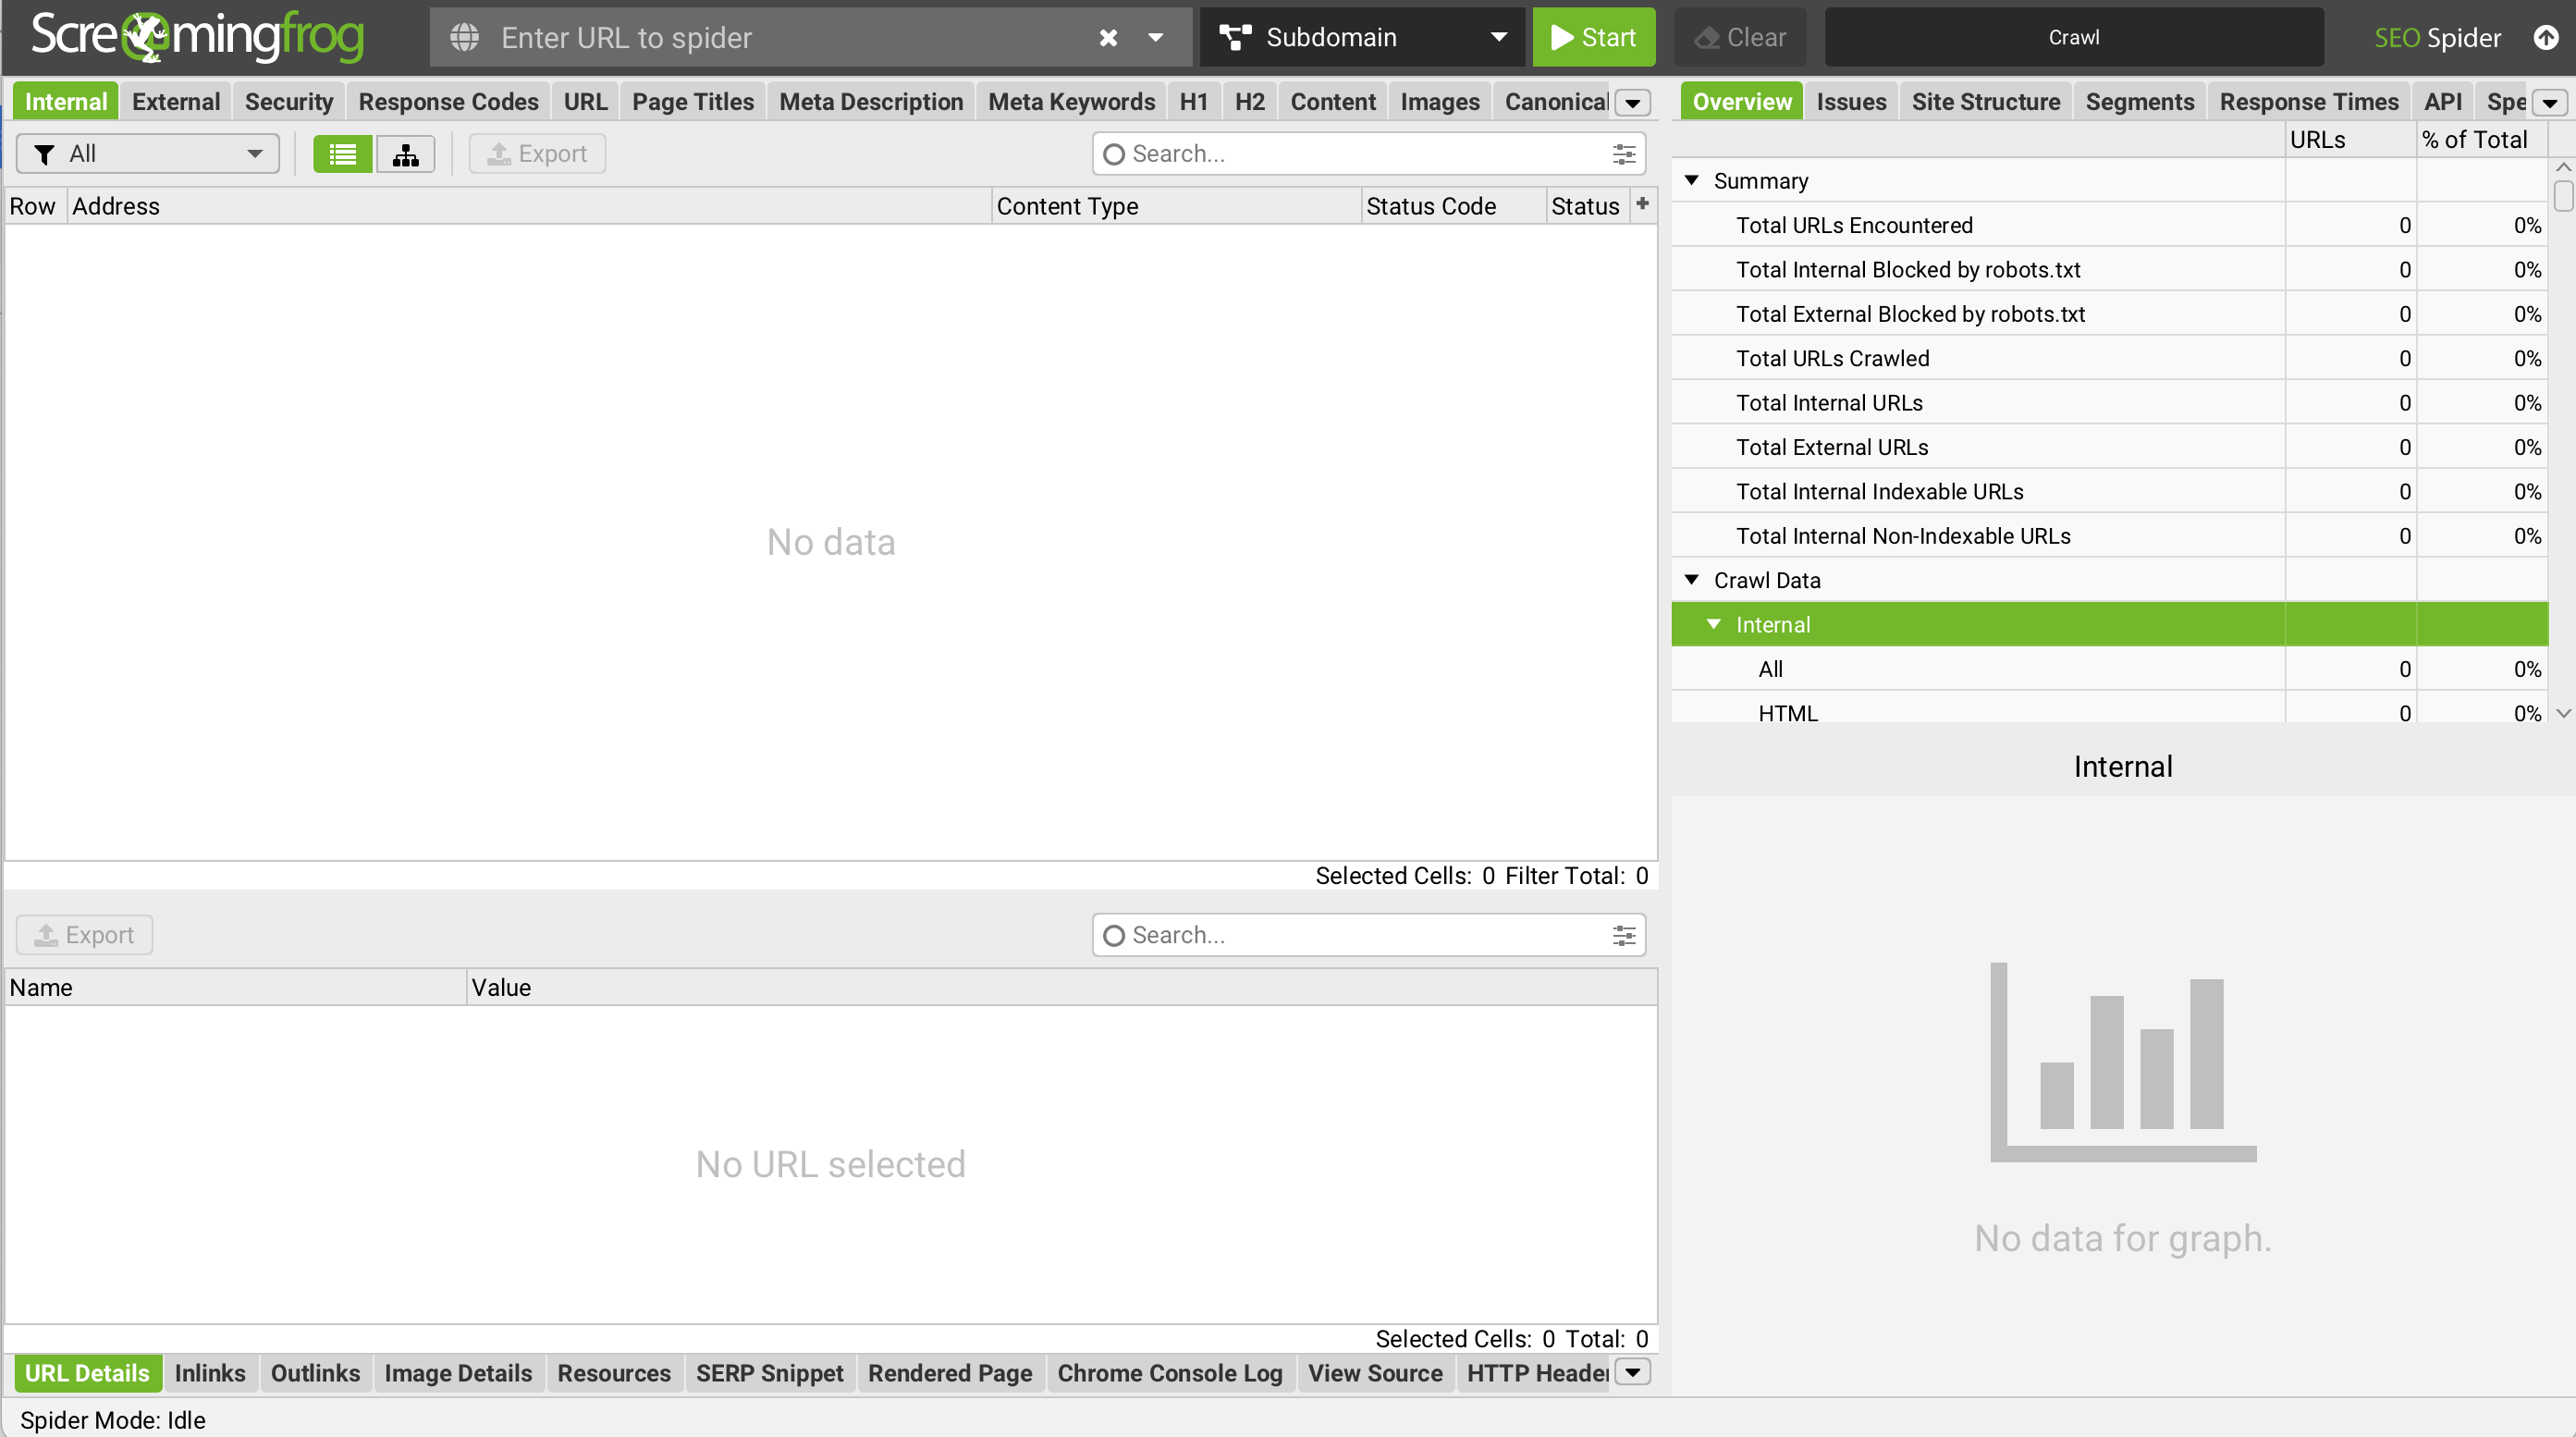Click the top Export button
The height and width of the screenshot is (1437, 2576).
click(x=537, y=154)
